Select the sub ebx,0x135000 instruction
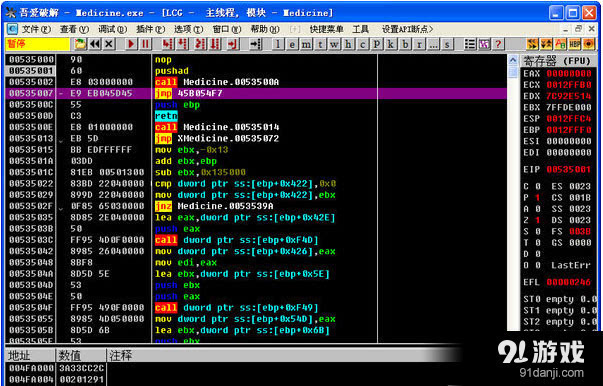This screenshot has width=603, height=386. [200, 172]
